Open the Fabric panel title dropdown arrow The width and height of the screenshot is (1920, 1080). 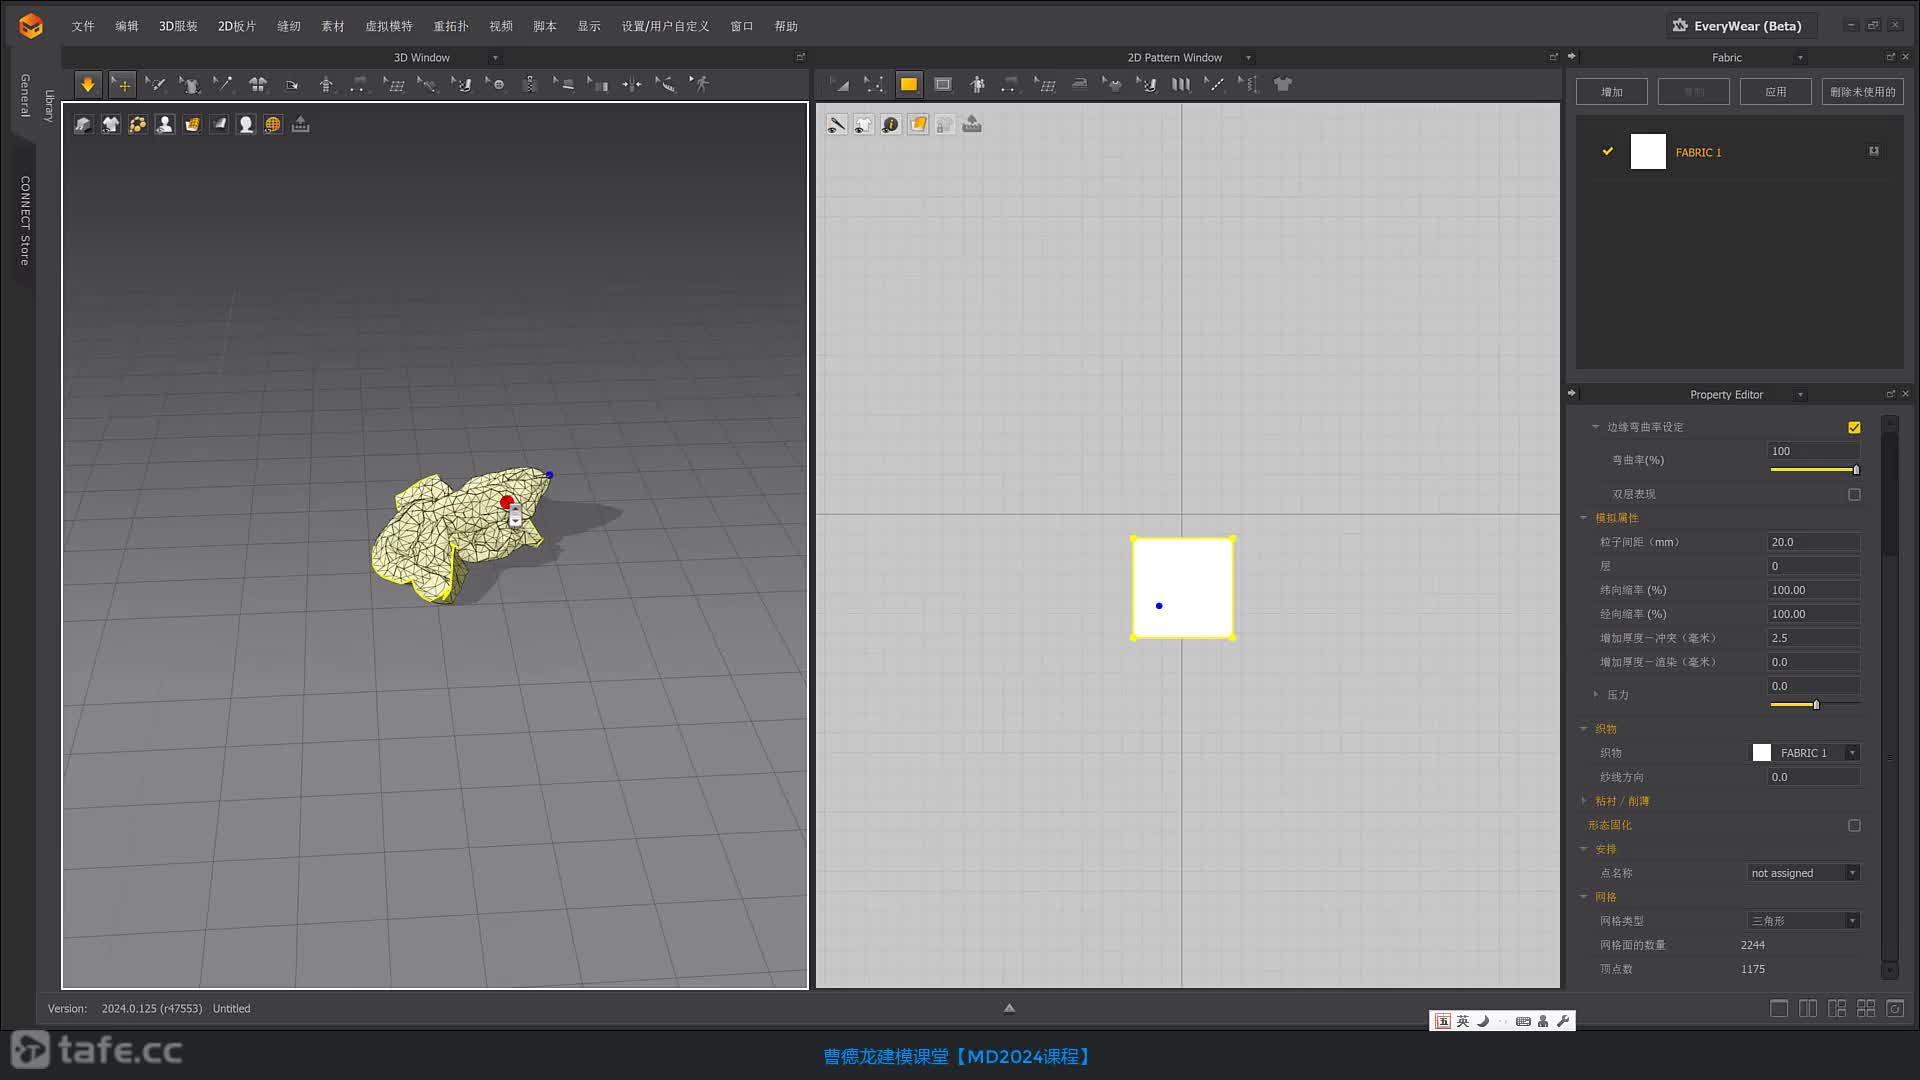pyautogui.click(x=1800, y=58)
